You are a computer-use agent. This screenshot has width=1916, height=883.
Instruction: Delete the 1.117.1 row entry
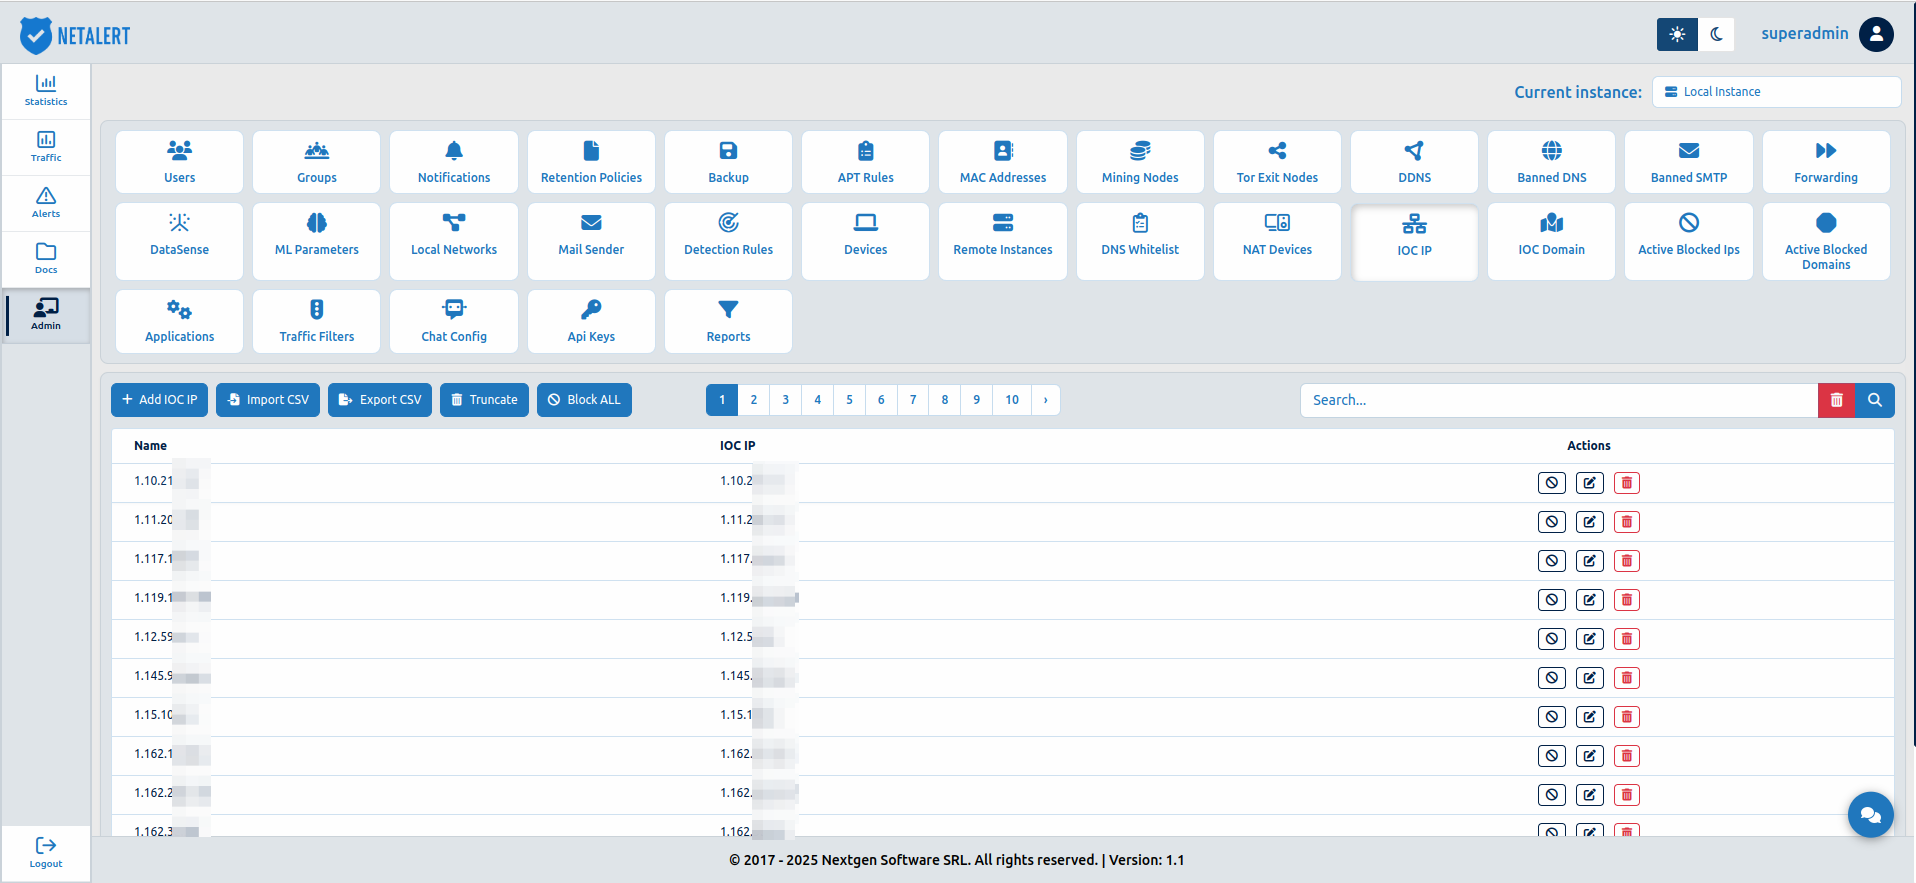[x=1627, y=561]
